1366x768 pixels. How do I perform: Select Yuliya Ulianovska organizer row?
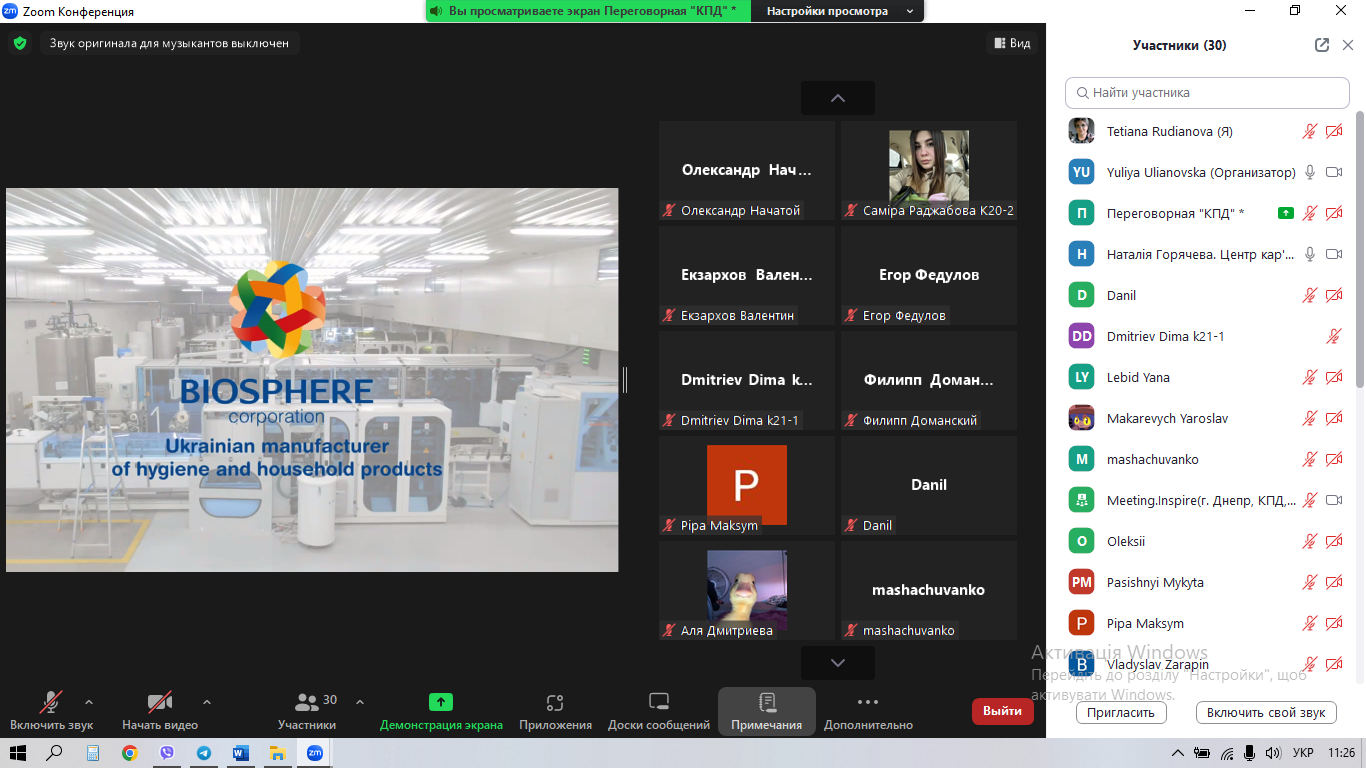(1206, 172)
